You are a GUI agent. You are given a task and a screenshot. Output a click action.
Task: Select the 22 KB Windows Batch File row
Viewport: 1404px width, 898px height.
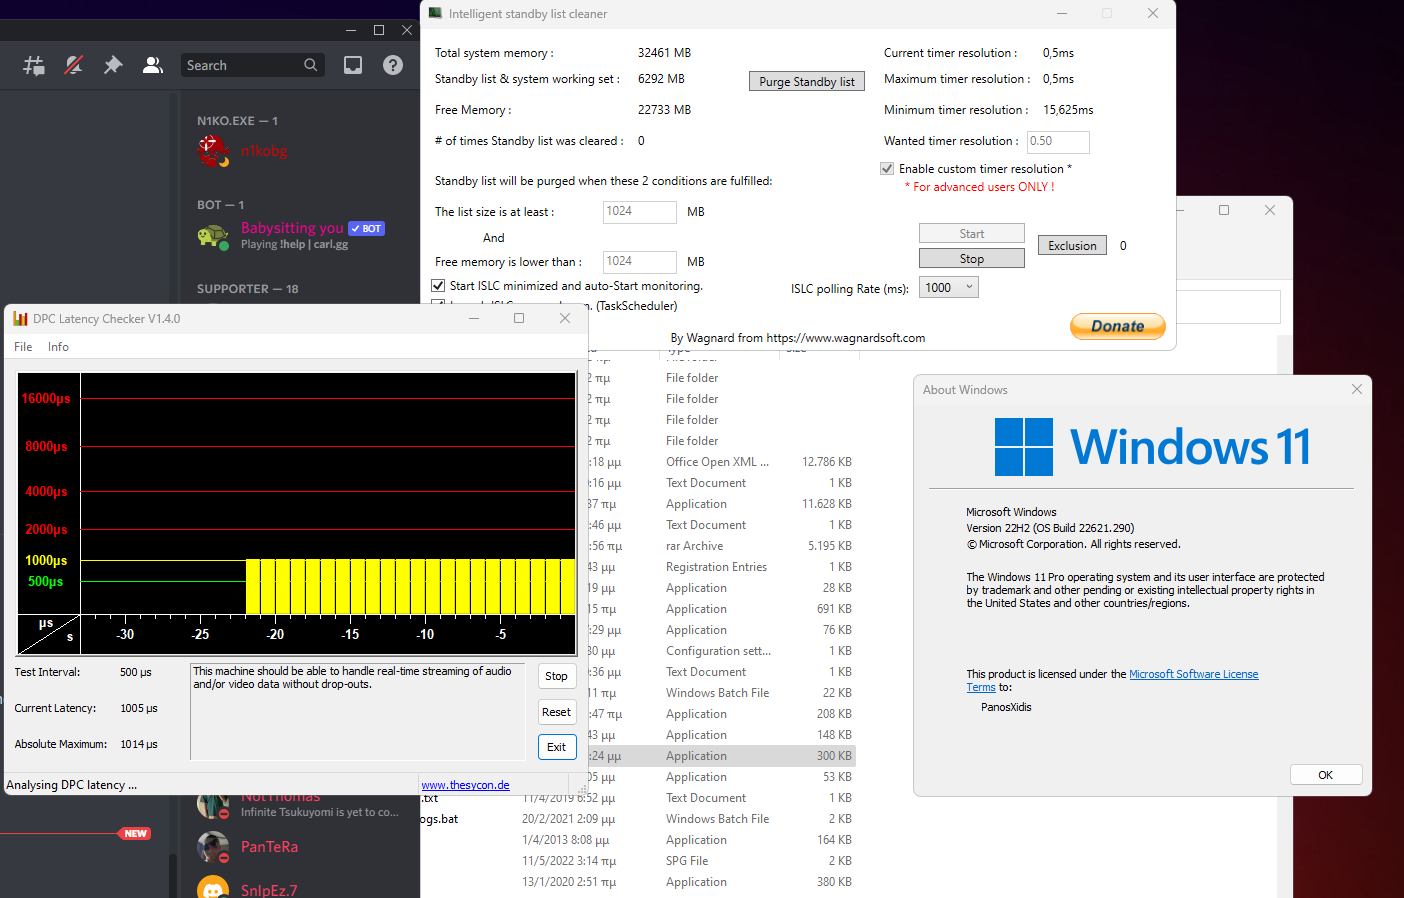[x=722, y=693]
